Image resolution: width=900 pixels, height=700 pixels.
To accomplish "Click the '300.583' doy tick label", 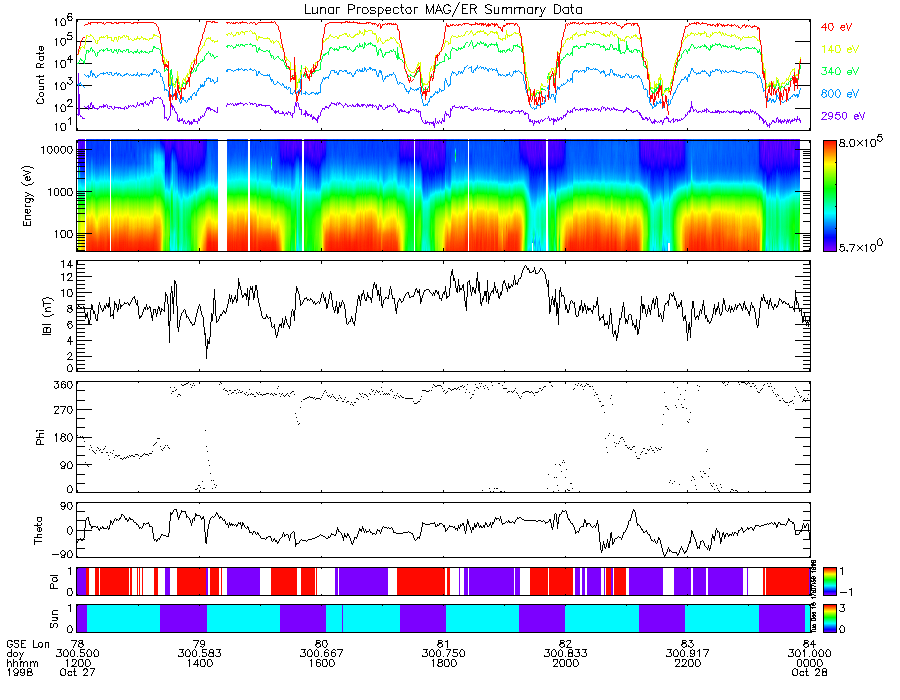I will tap(199, 654).
